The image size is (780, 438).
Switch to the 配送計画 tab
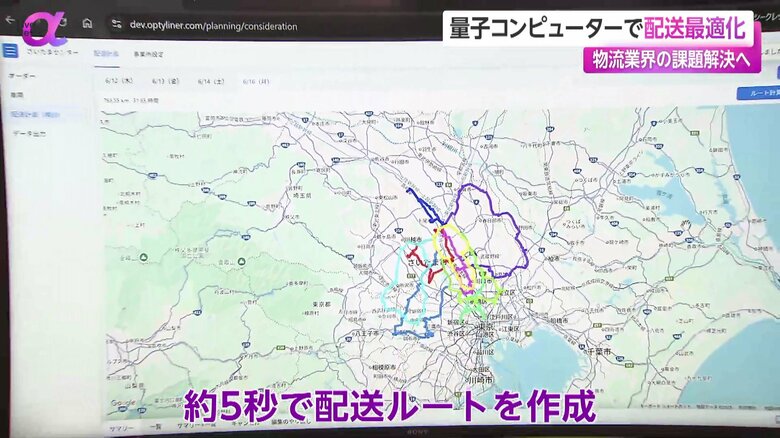(x=106, y=53)
